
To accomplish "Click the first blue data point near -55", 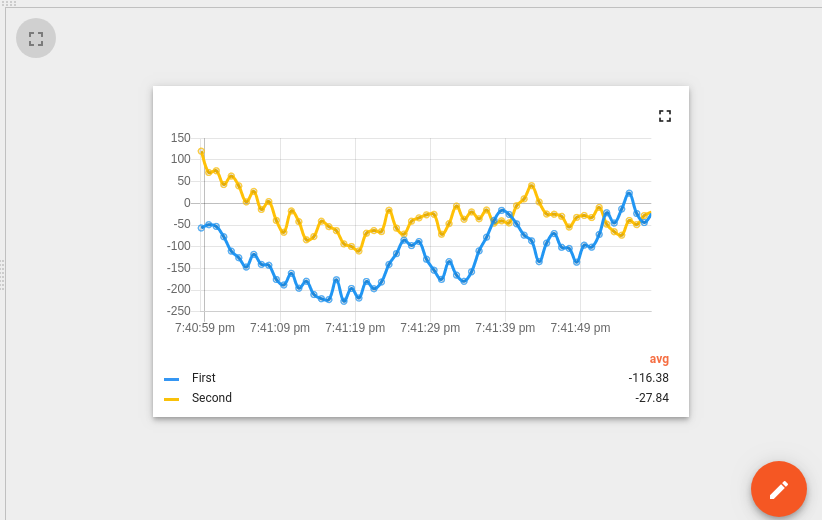I will [201, 228].
